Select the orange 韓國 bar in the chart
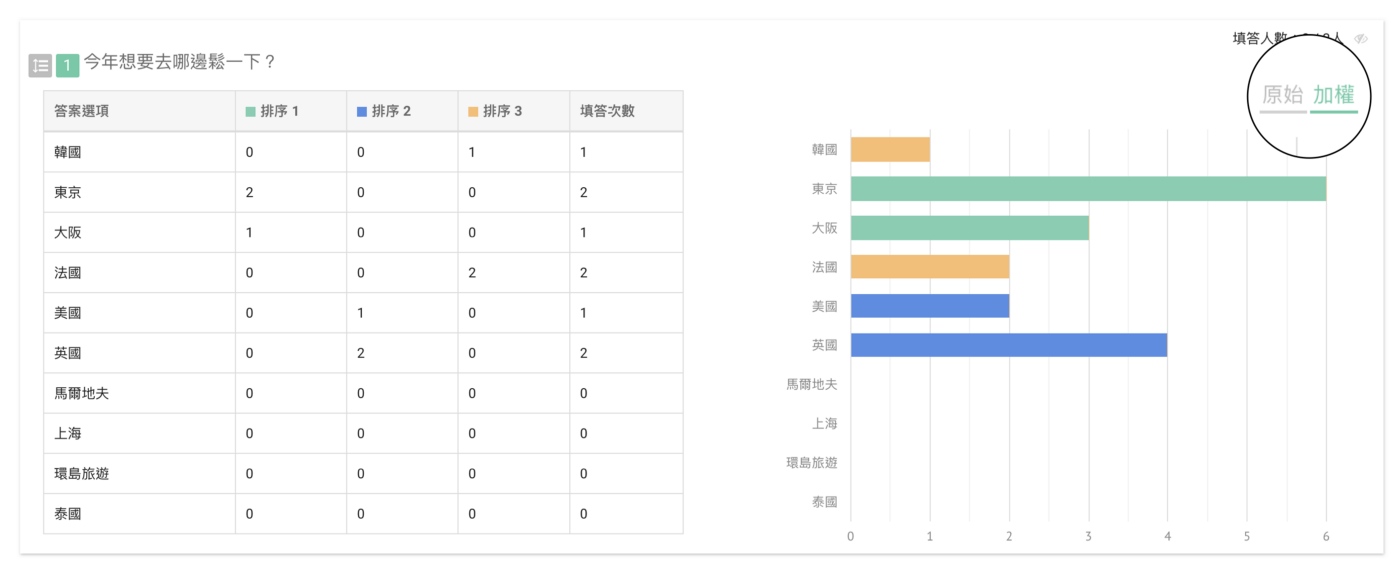Screen dimensions: 1400x572 point(890,149)
